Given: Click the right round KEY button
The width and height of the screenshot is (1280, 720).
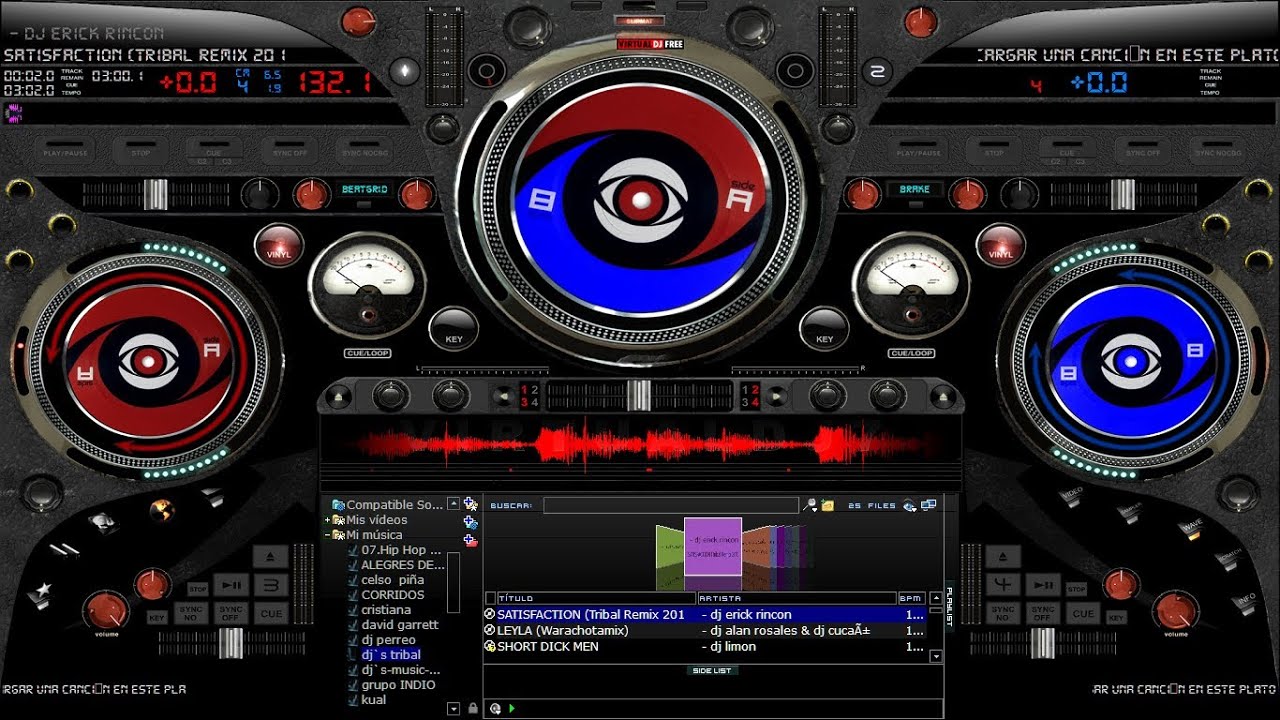Looking at the screenshot, I should (x=825, y=330).
